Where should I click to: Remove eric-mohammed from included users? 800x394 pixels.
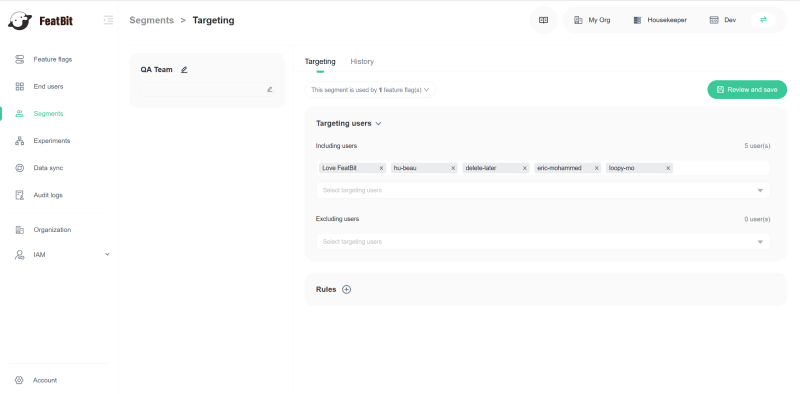[596, 168]
